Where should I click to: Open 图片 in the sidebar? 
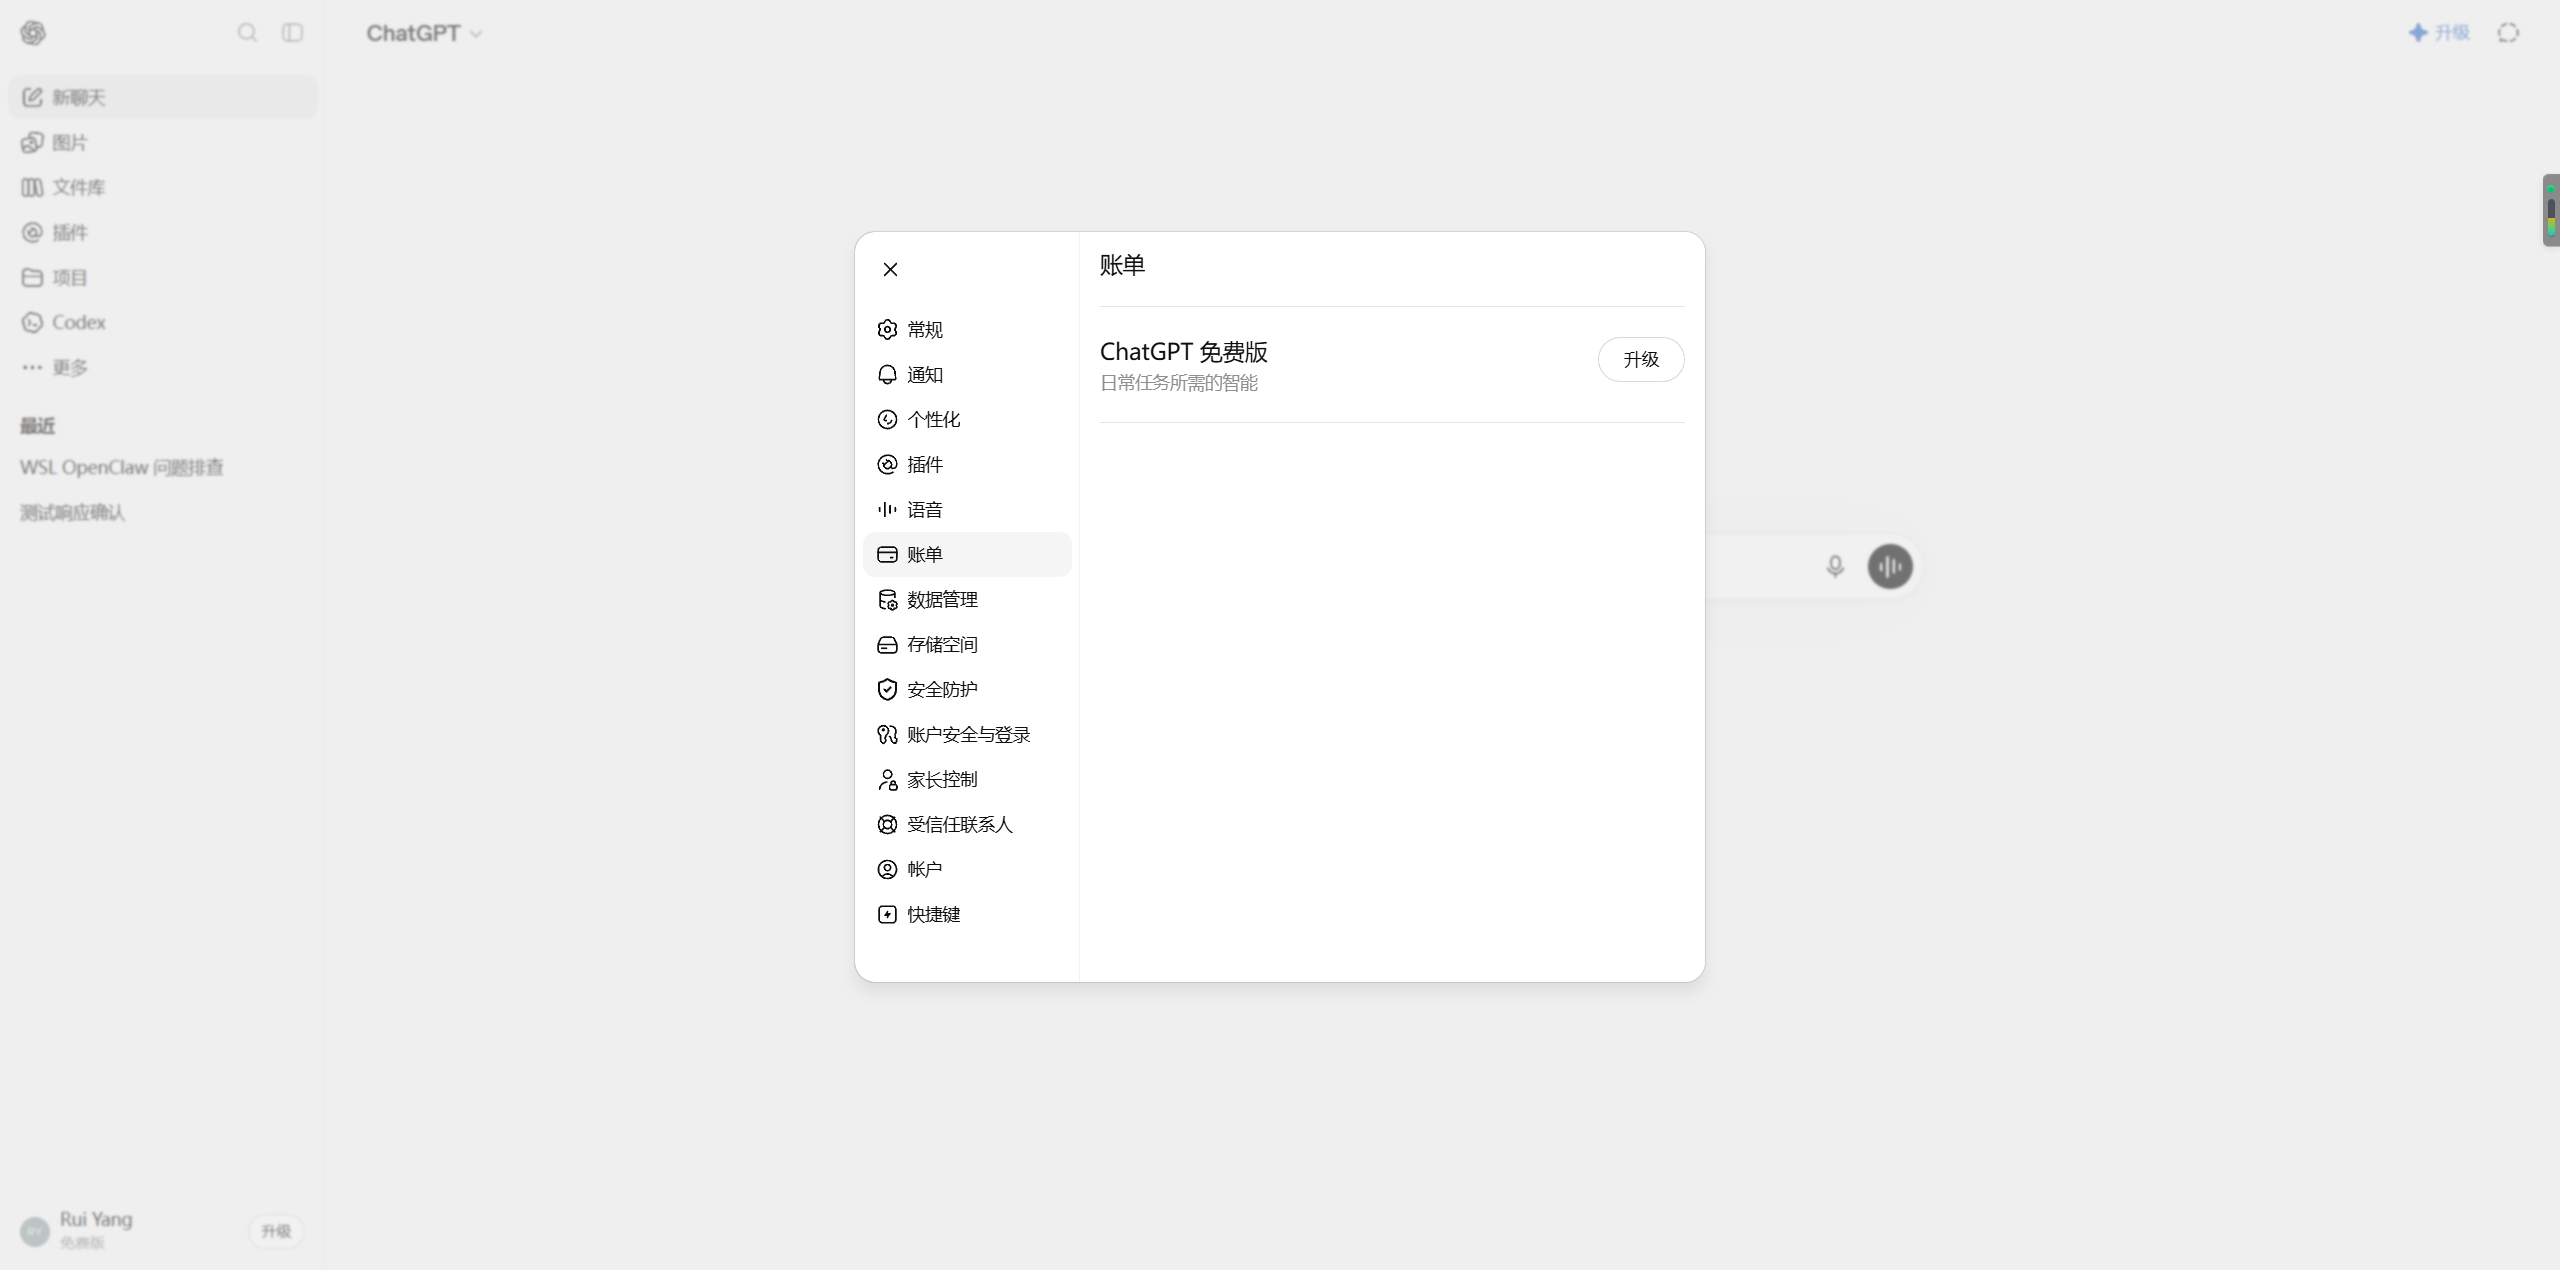(163, 142)
